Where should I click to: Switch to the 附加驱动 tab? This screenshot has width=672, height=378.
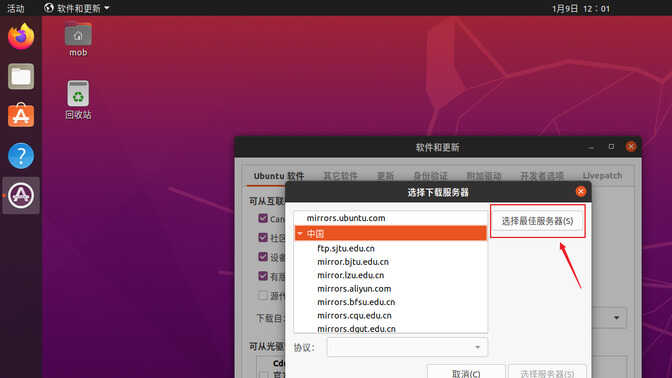tap(484, 176)
